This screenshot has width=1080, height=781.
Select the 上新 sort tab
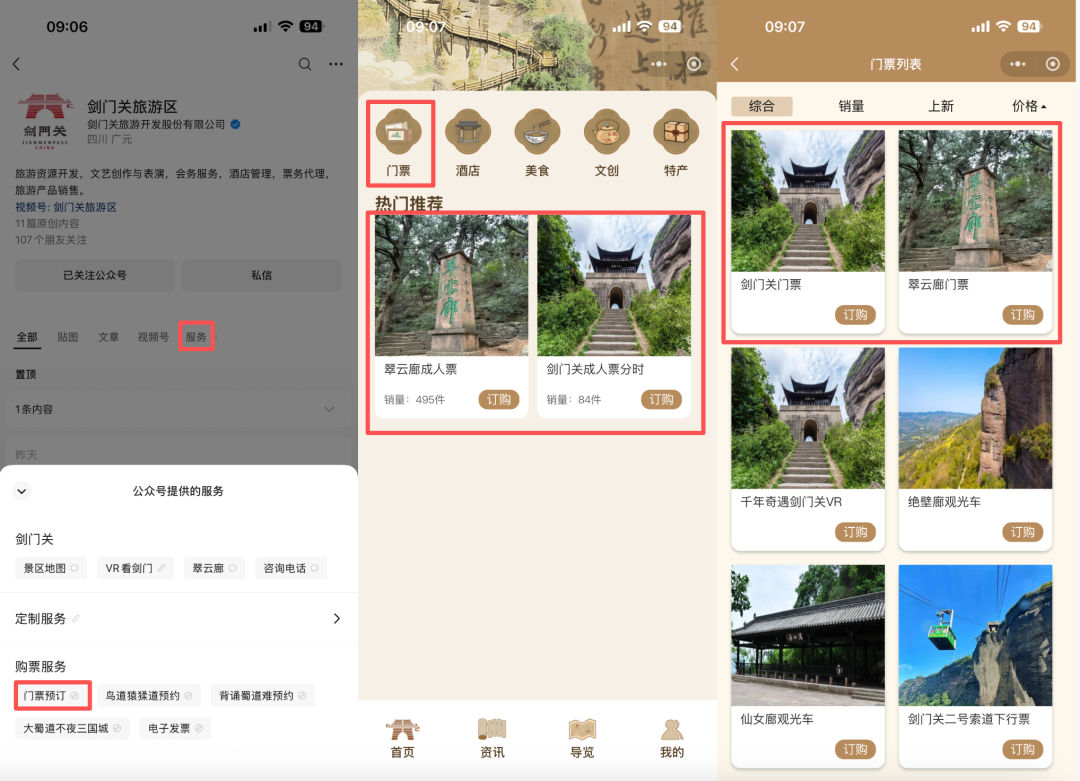click(x=941, y=106)
